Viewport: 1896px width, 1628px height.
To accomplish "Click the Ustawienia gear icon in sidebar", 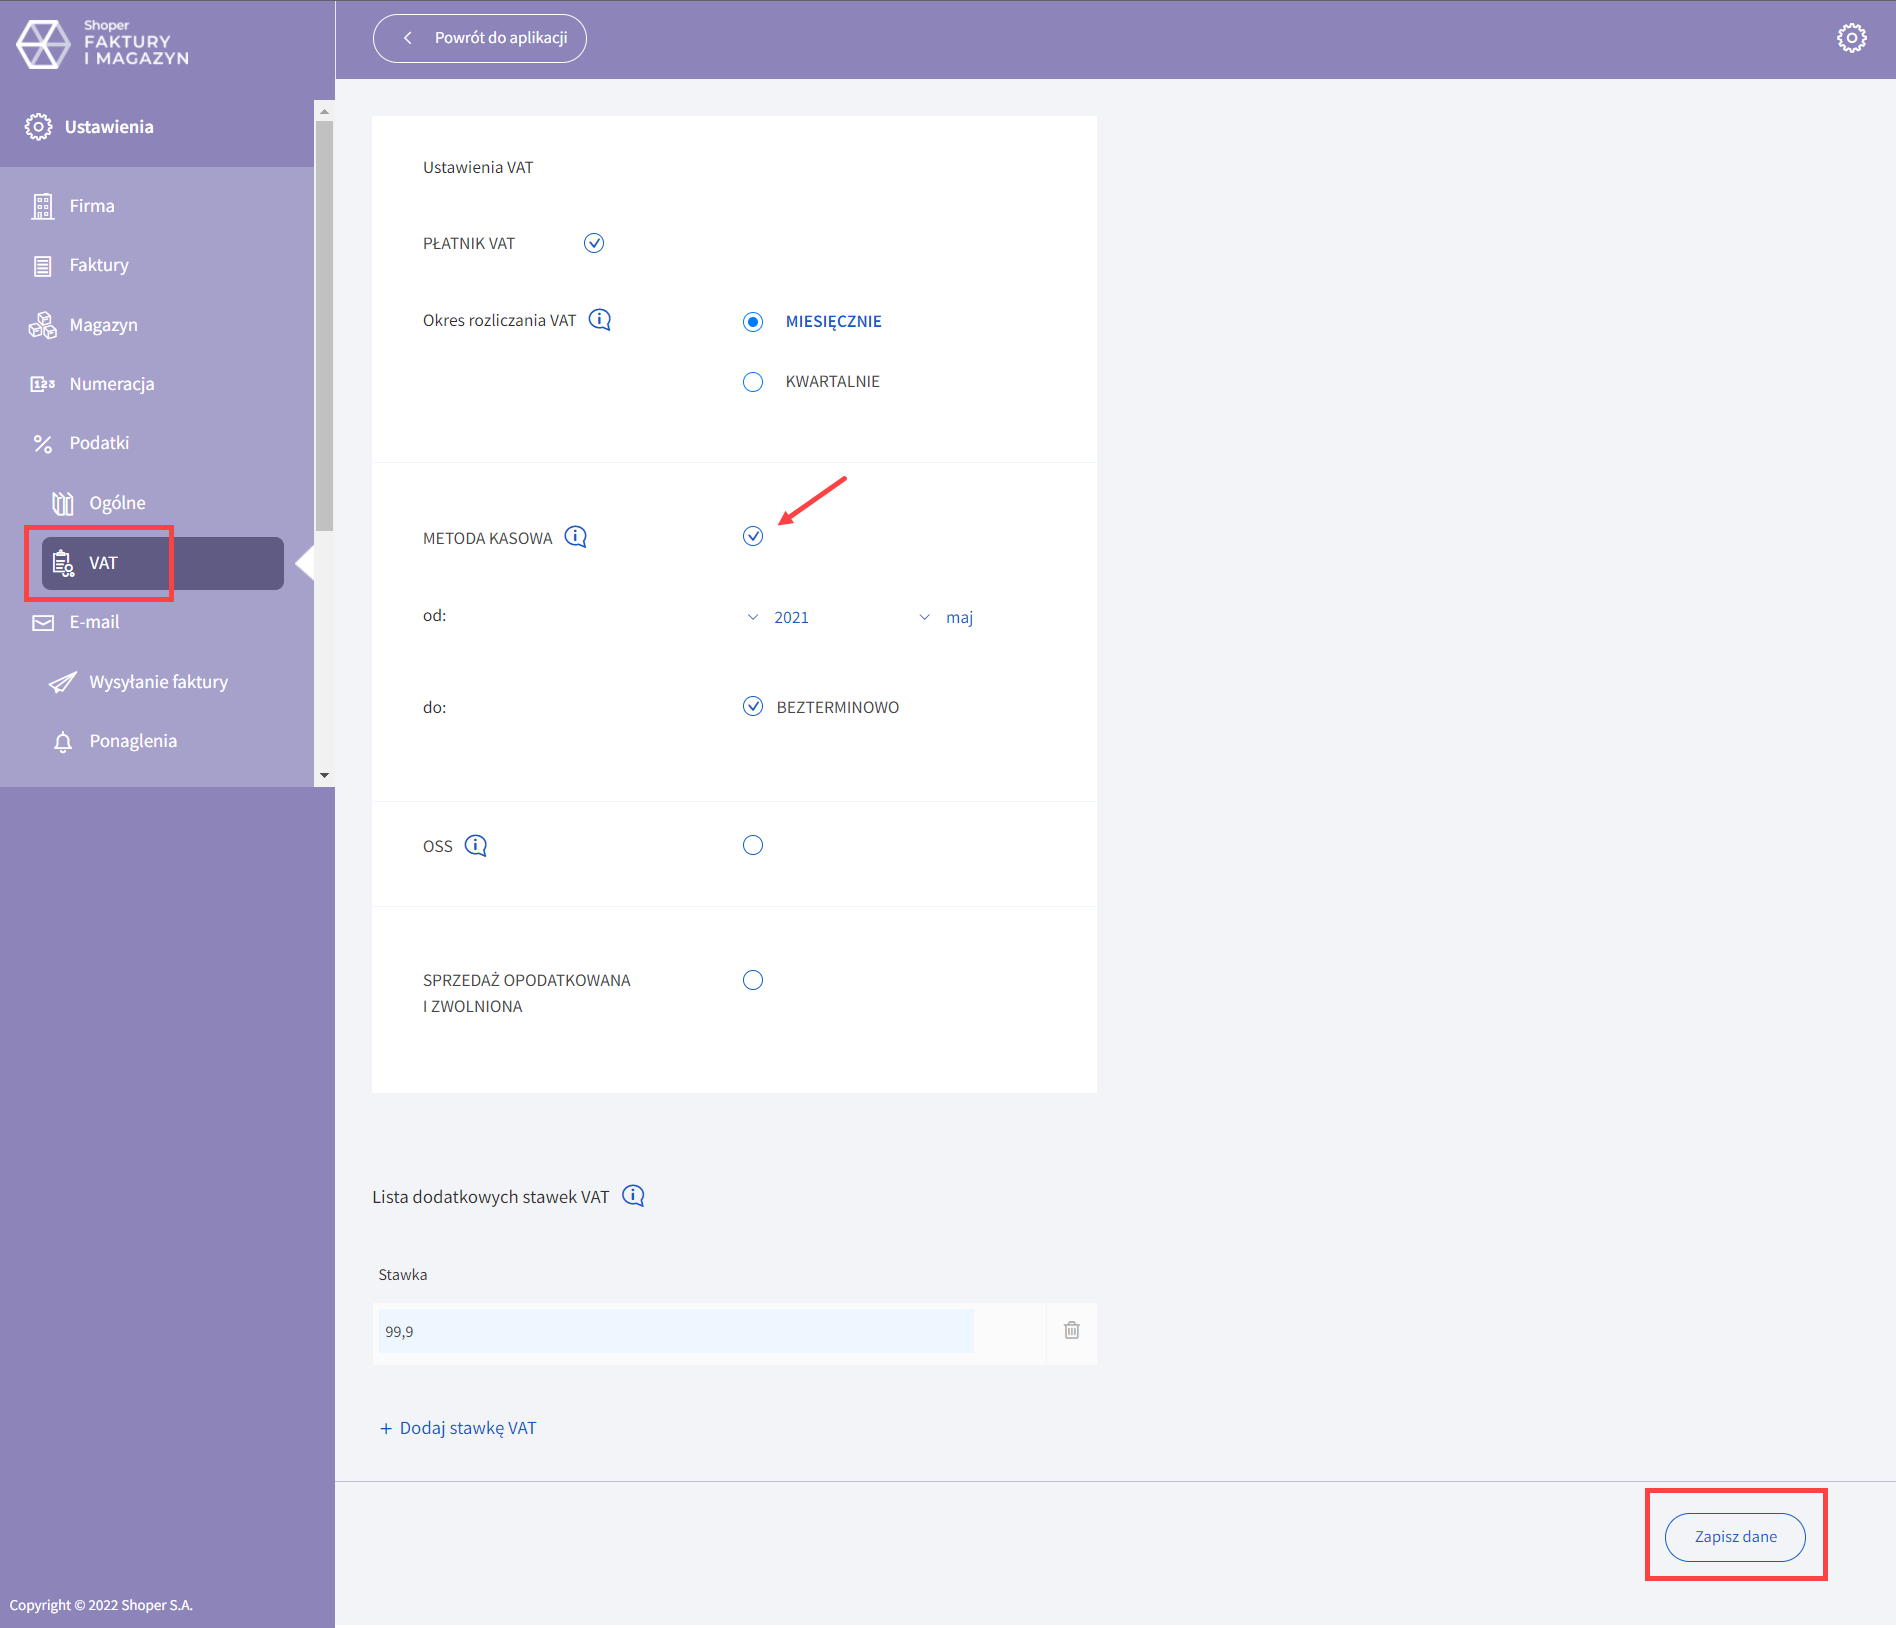I will point(38,127).
